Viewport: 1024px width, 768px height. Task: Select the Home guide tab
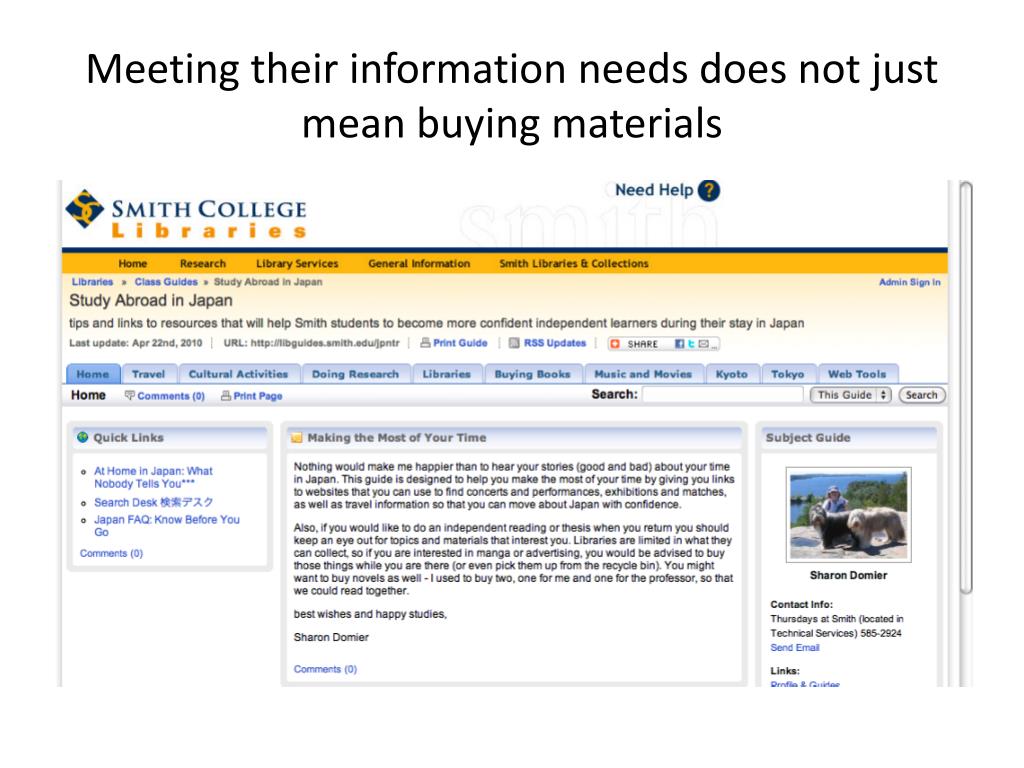(93, 374)
